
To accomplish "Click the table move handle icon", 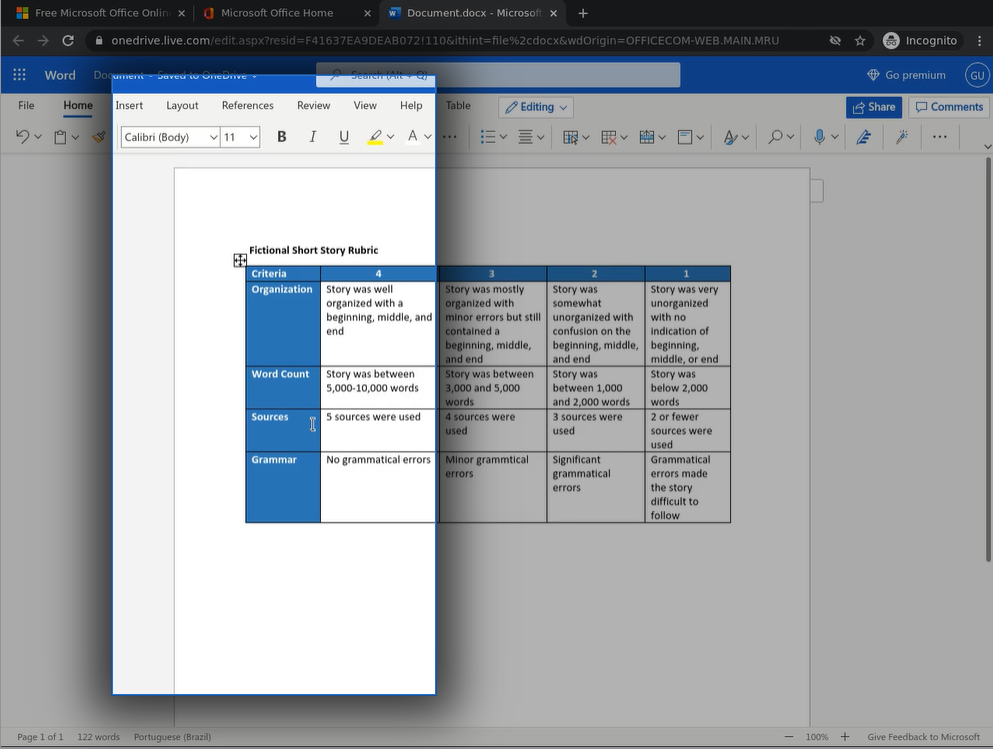I will [x=240, y=261].
